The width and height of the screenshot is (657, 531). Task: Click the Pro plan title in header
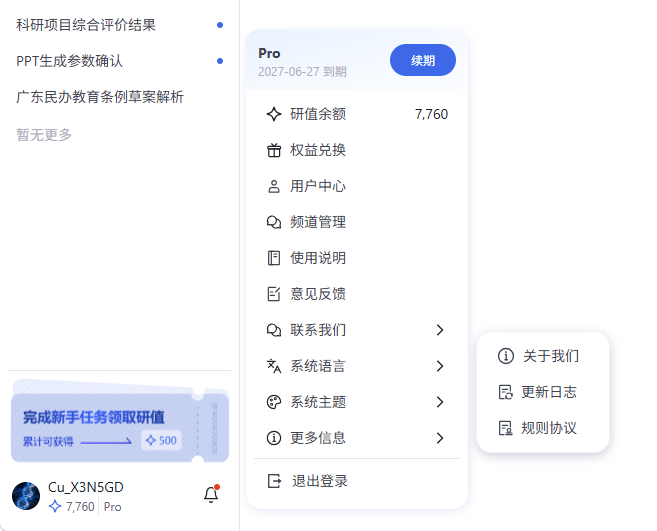tap(269, 53)
